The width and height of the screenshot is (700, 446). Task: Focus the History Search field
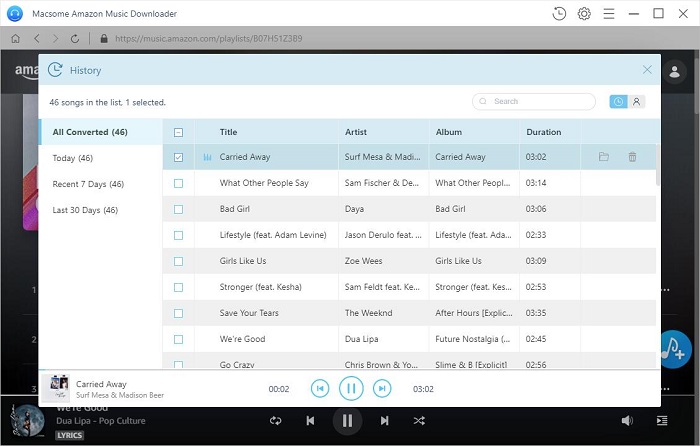coord(533,101)
